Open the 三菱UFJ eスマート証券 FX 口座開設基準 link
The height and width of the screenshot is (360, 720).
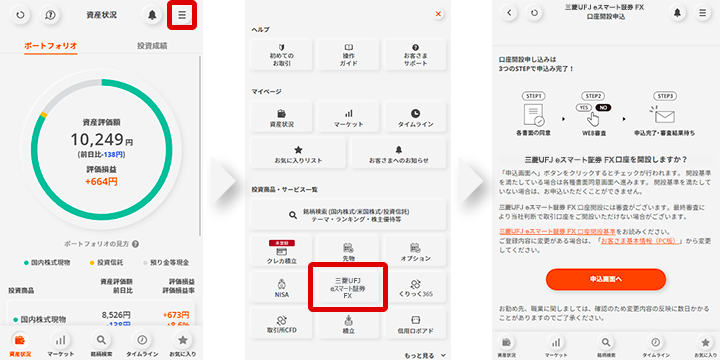pos(557,231)
